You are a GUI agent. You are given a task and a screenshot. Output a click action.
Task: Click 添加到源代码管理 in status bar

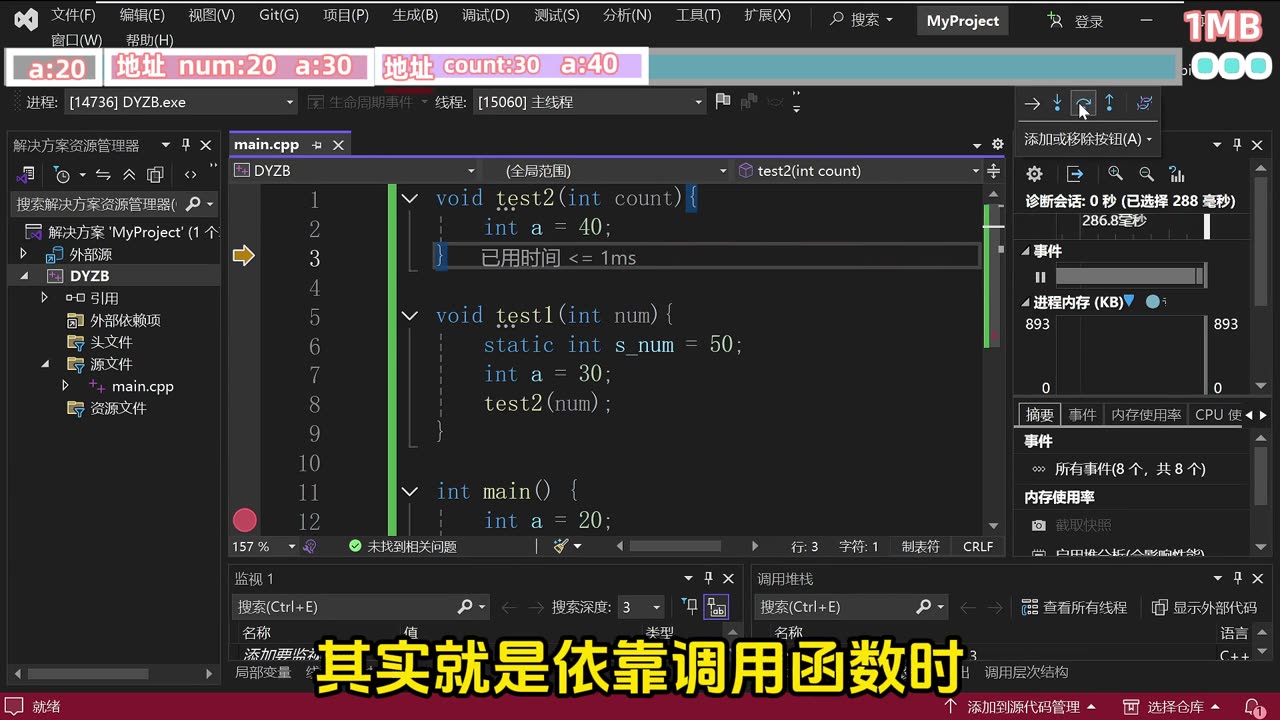click(x=1018, y=707)
